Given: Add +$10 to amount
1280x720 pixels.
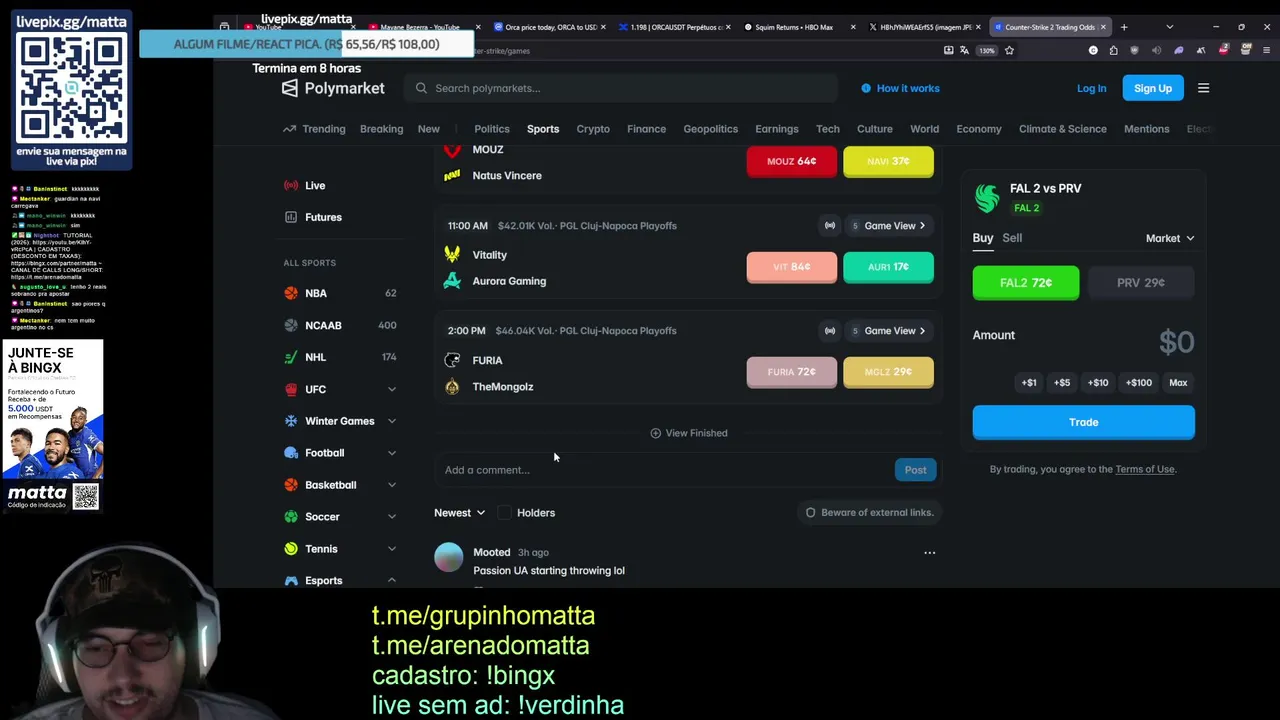Looking at the screenshot, I should [1098, 382].
